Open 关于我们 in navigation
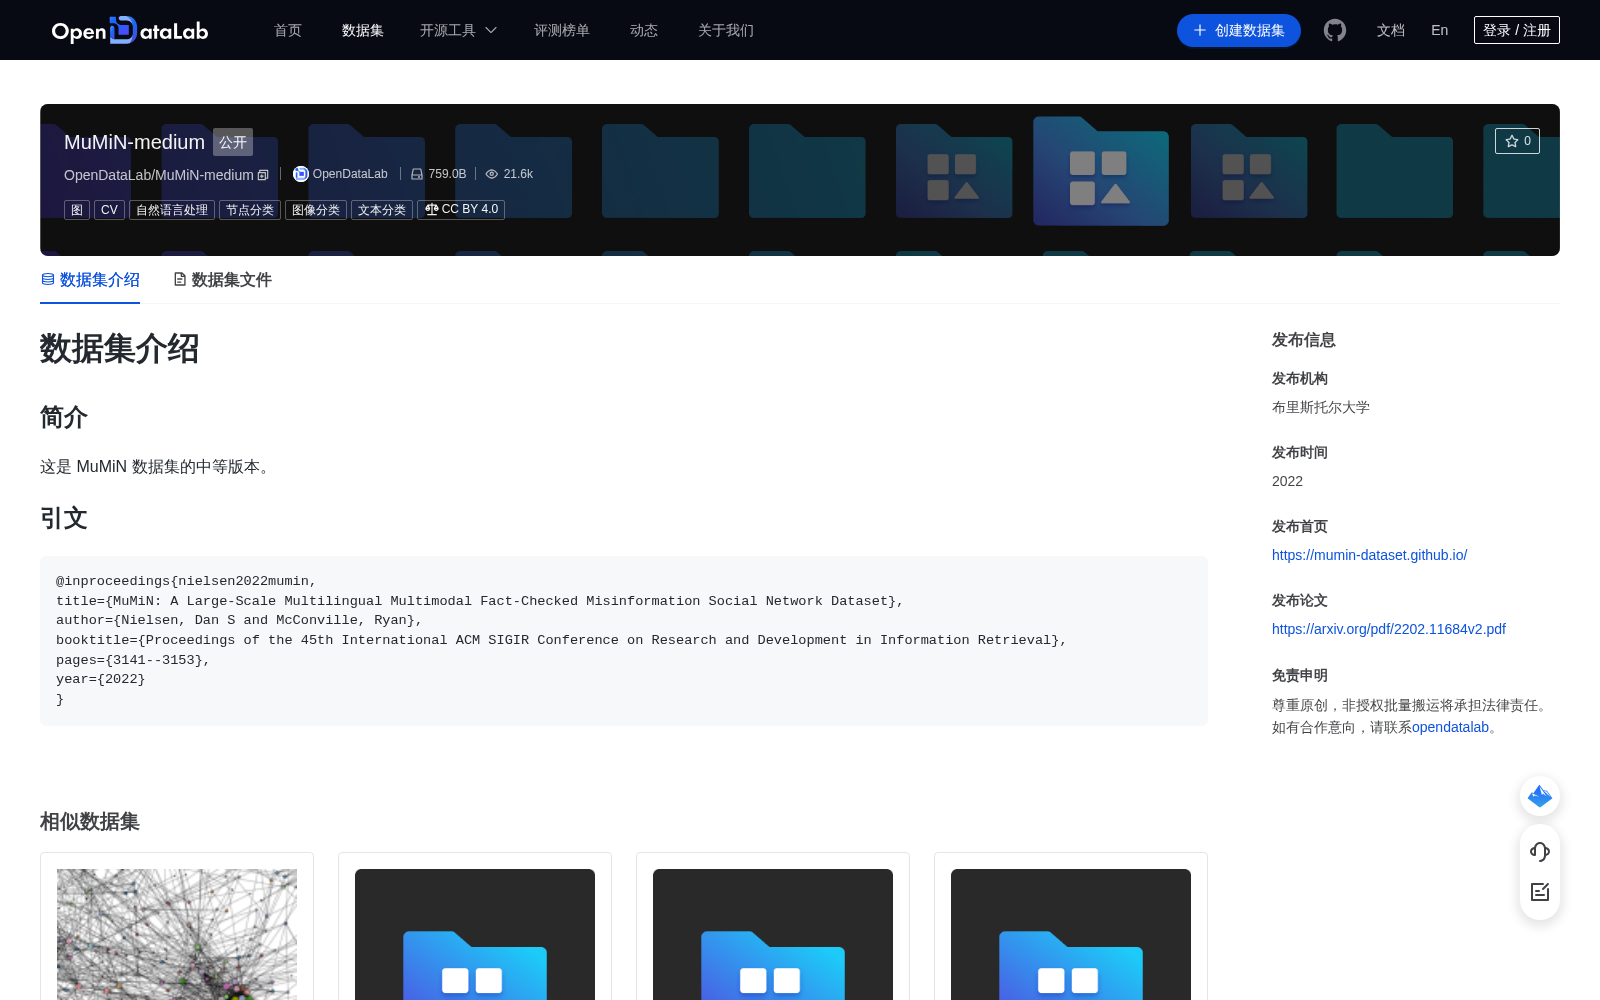The image size is (1600, 1000). pyautogui.click(x=726, y=30)
